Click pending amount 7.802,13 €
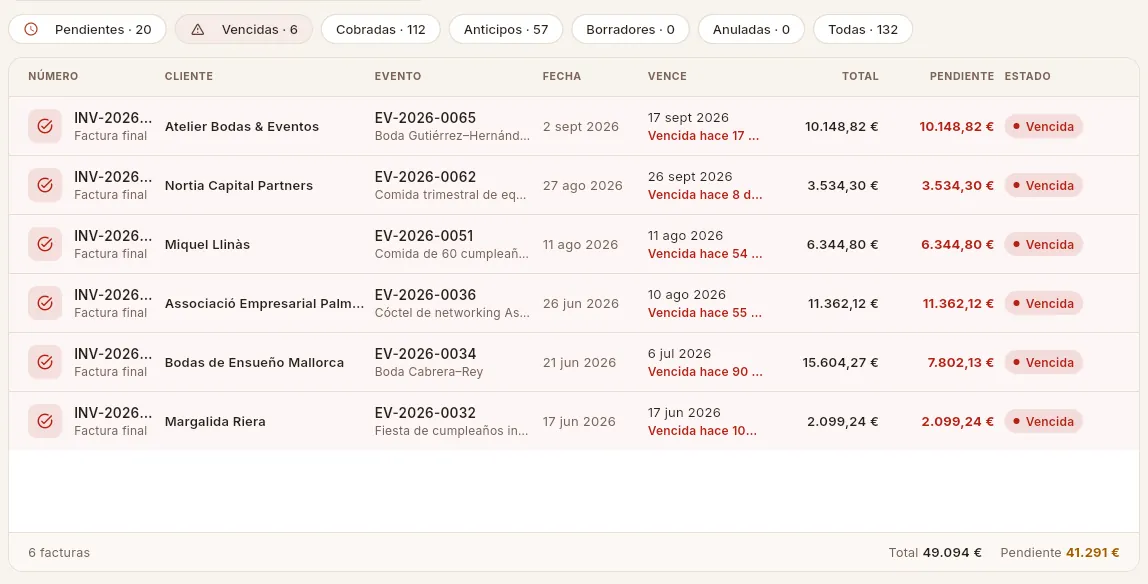Screen dimensions: 1148x584 [961, 362]
